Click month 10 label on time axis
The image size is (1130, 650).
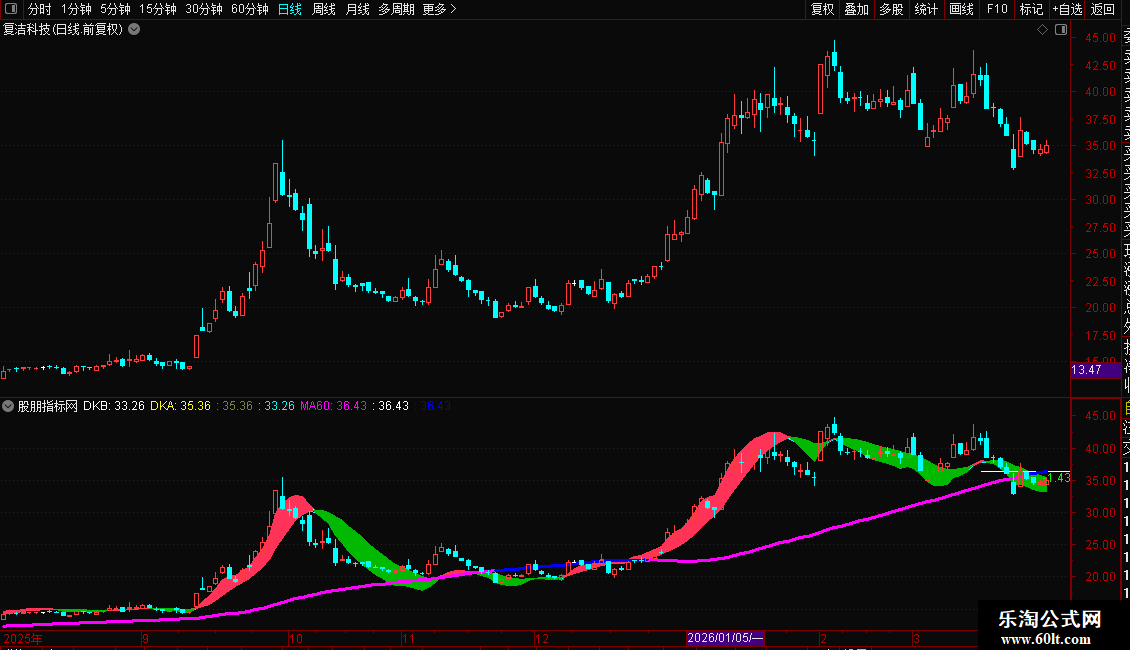click(295, 638)
